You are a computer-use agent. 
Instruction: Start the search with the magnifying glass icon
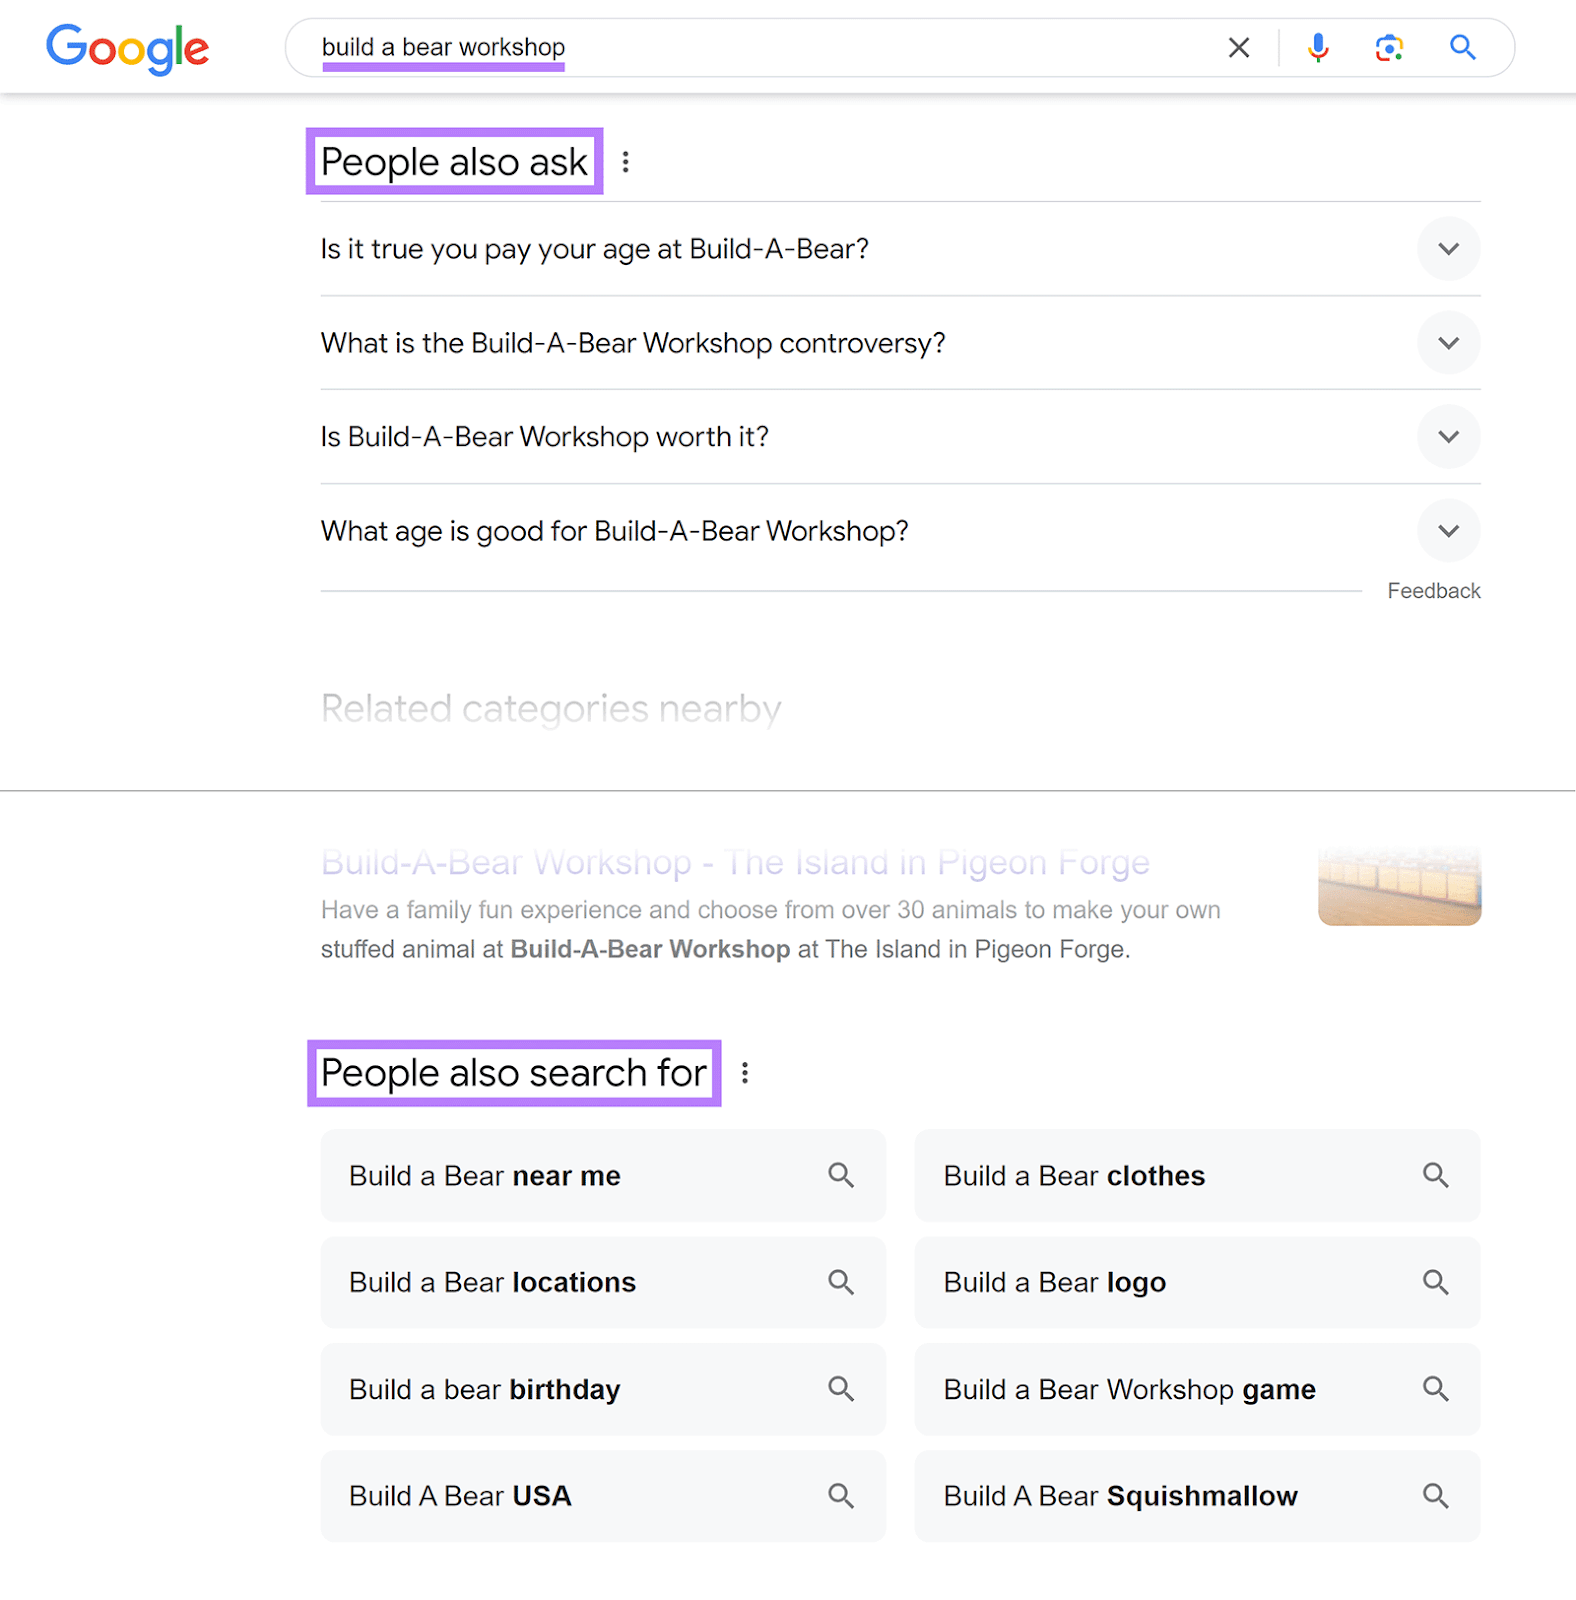coord(1462,47)
